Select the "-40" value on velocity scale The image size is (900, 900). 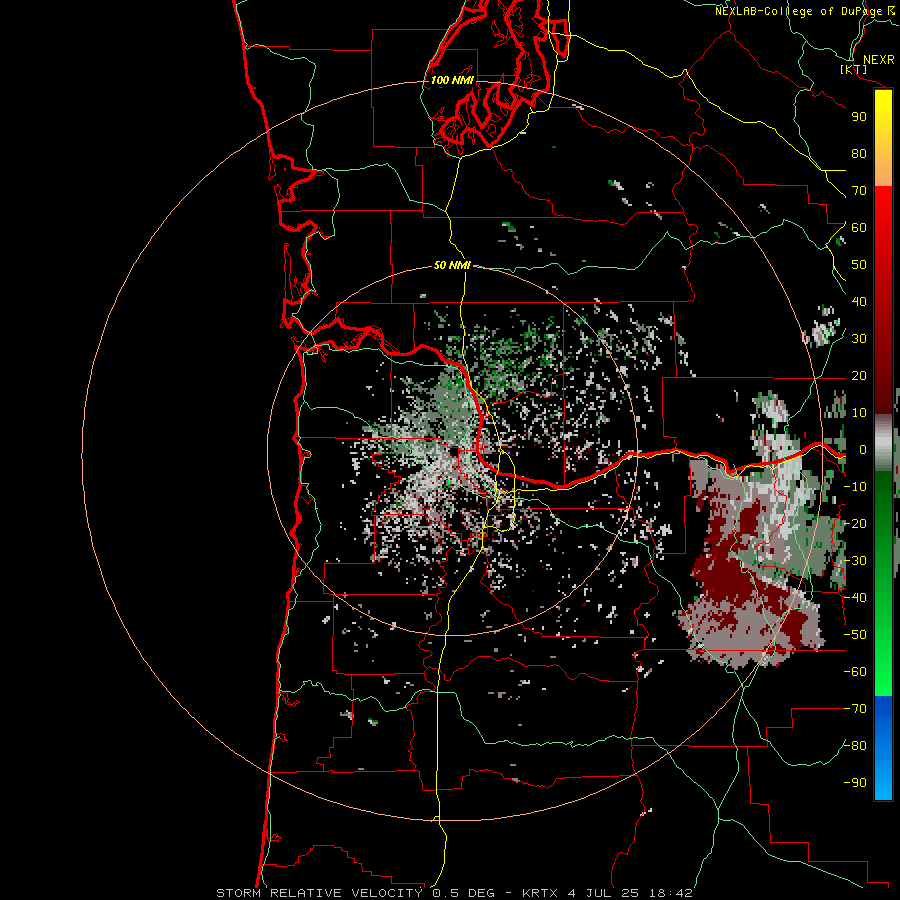[x=855, y=598]
